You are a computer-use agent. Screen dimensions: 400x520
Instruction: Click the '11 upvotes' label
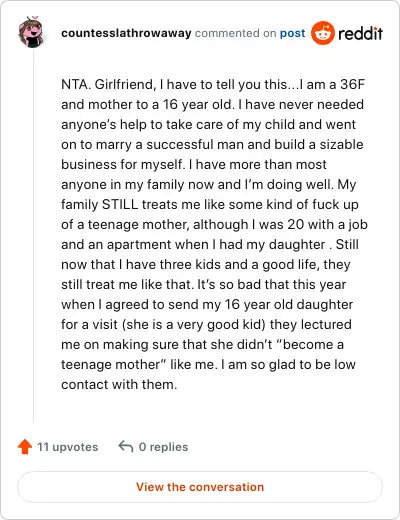(x=67, y=447)
